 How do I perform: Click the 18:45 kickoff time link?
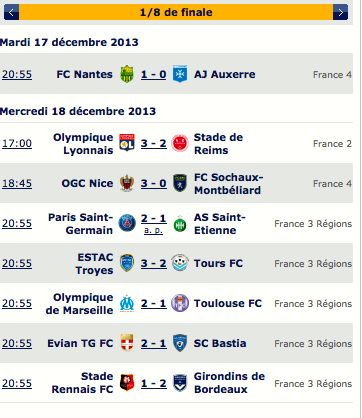[x=17, y=183]
